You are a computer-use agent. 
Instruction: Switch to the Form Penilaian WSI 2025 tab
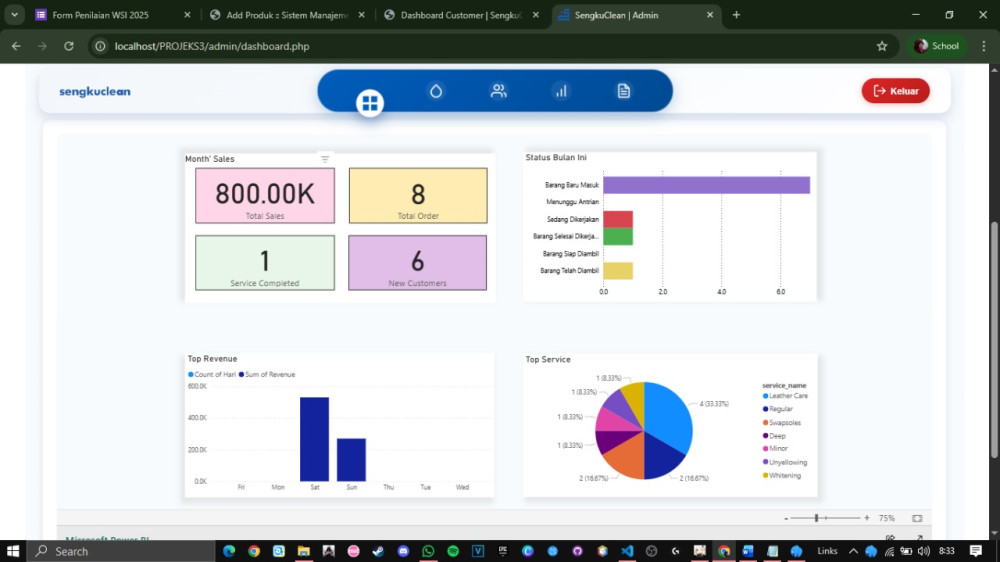pyautogui.click(x=100, y=15)
